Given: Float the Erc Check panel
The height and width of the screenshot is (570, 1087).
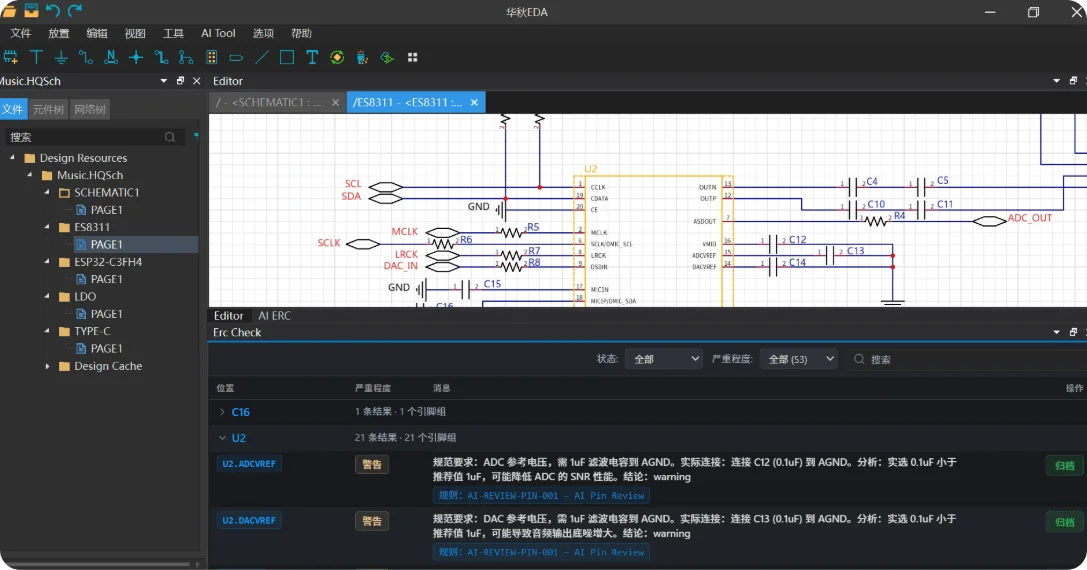Looking at the screenshot, I should click(1073, 332).
